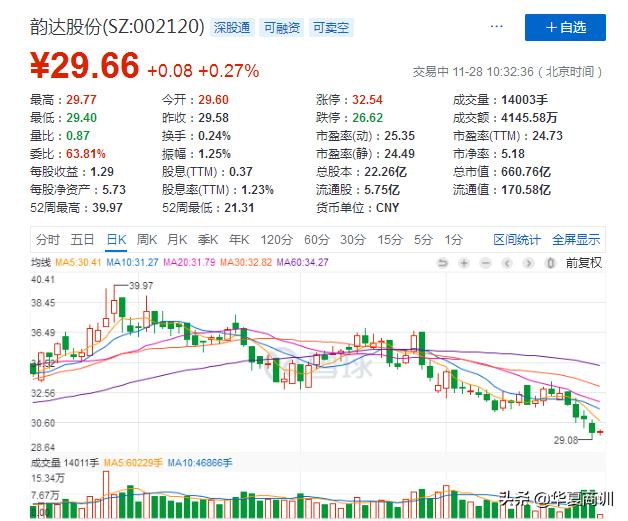628x521 pixels.
Task: Click the 最高 value 29.77
Action: pos(81,100)
